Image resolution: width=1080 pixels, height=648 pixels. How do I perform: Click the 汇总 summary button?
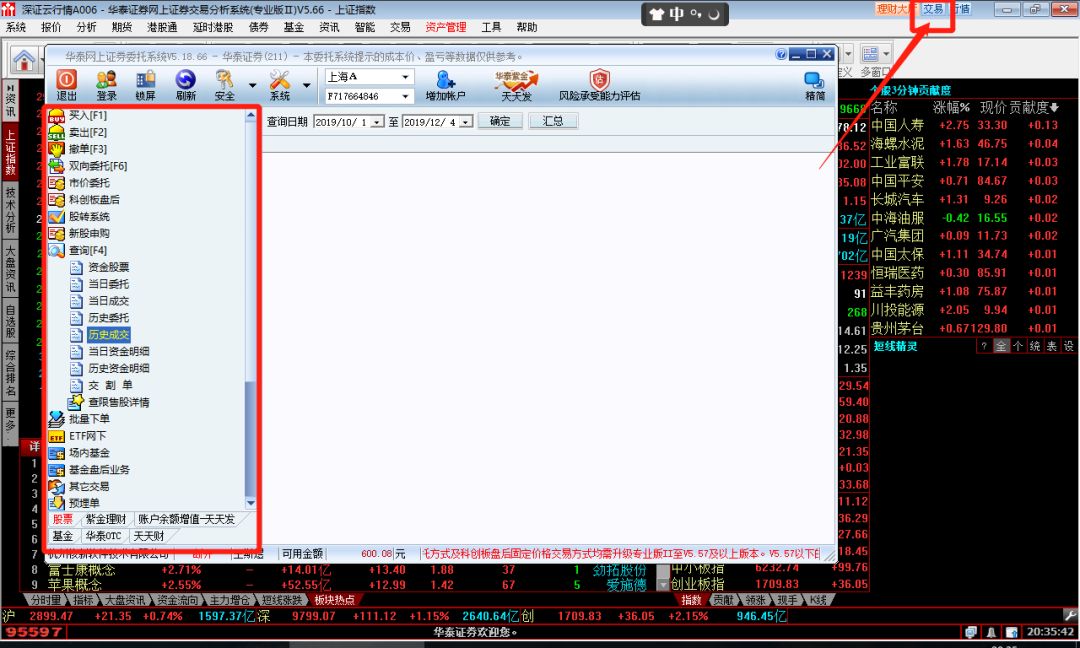(x=553, y=121)
